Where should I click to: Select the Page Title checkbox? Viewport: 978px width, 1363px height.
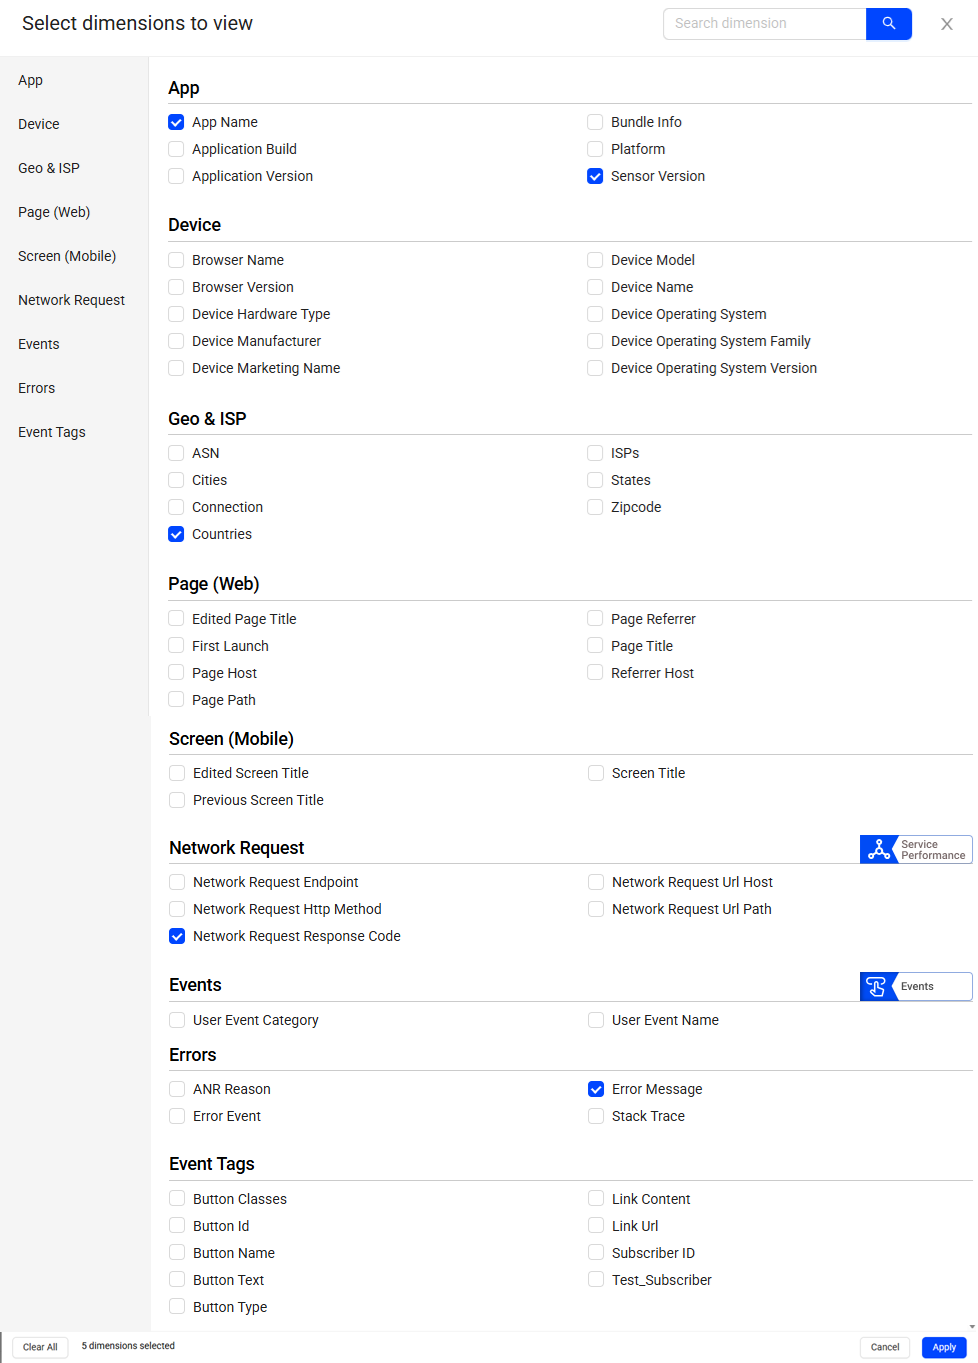point(595,646)
